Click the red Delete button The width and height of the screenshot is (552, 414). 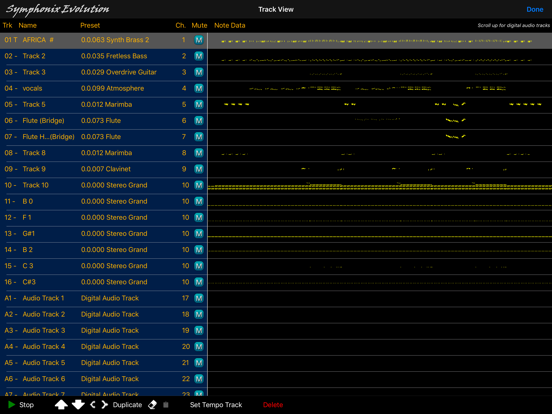click(273, 405)
